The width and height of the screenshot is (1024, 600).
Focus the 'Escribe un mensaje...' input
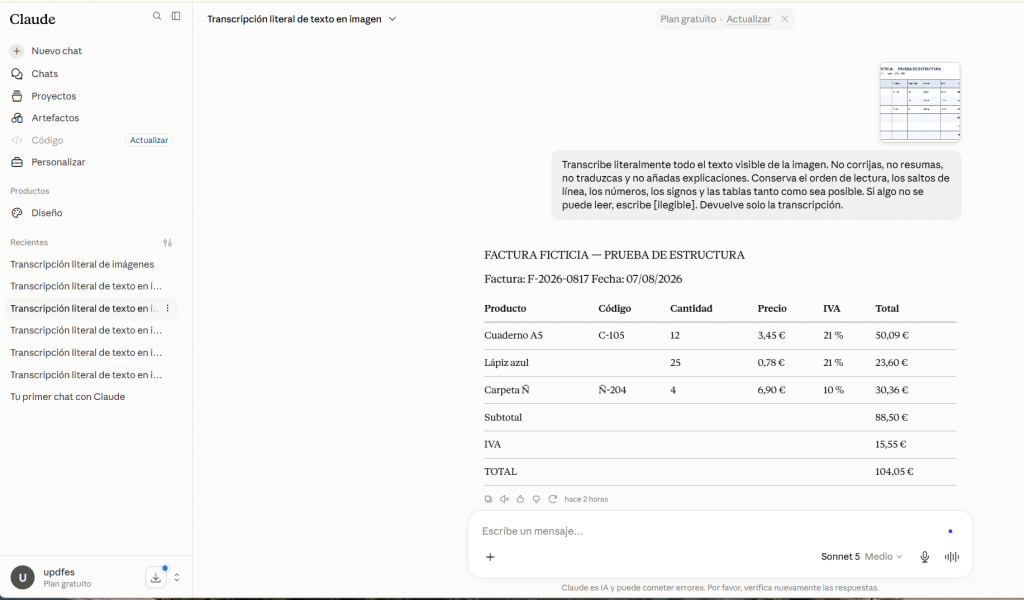pos(709,531)
